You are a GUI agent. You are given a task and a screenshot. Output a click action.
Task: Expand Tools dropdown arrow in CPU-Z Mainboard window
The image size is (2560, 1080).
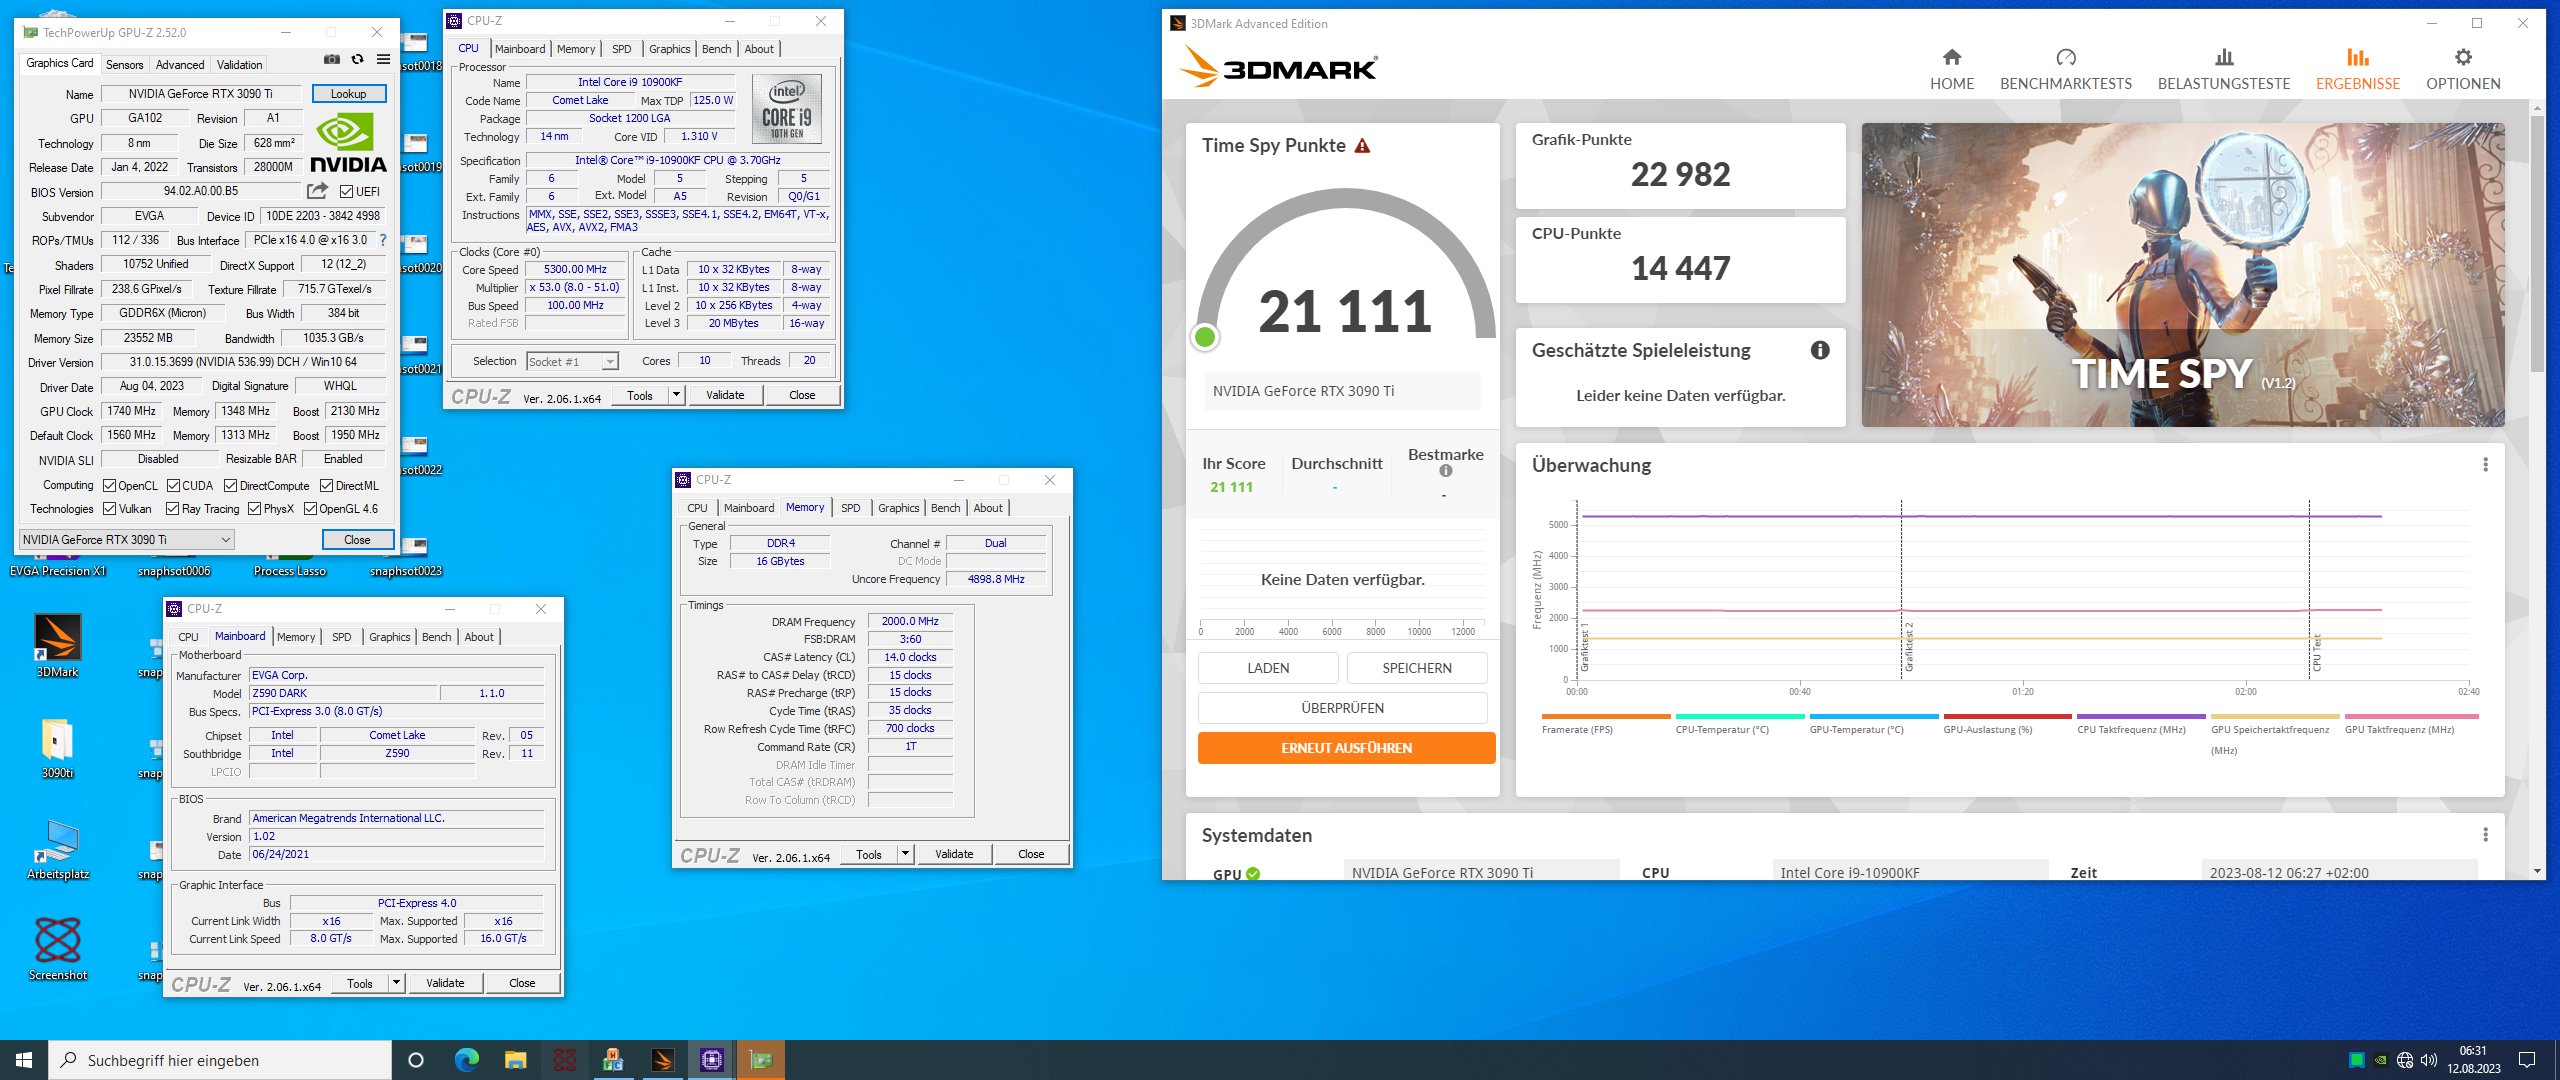coord(396,983)
